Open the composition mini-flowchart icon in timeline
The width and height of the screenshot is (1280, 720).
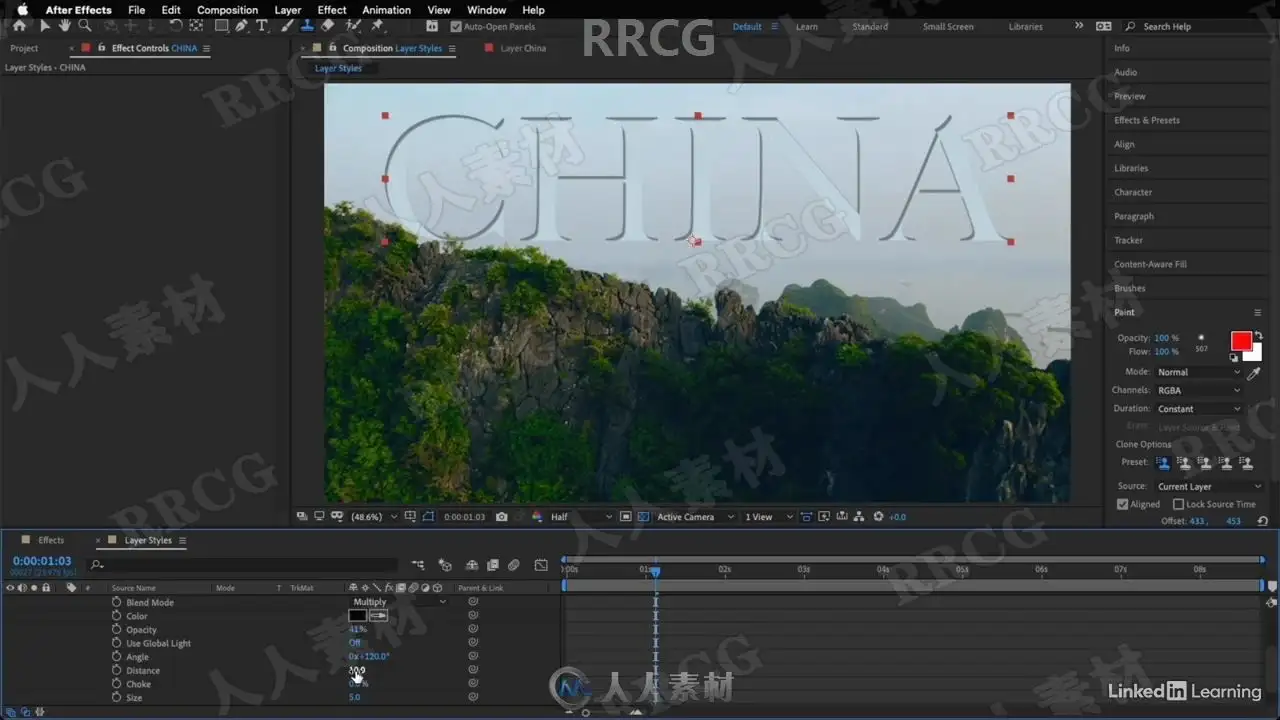[418, 565]
